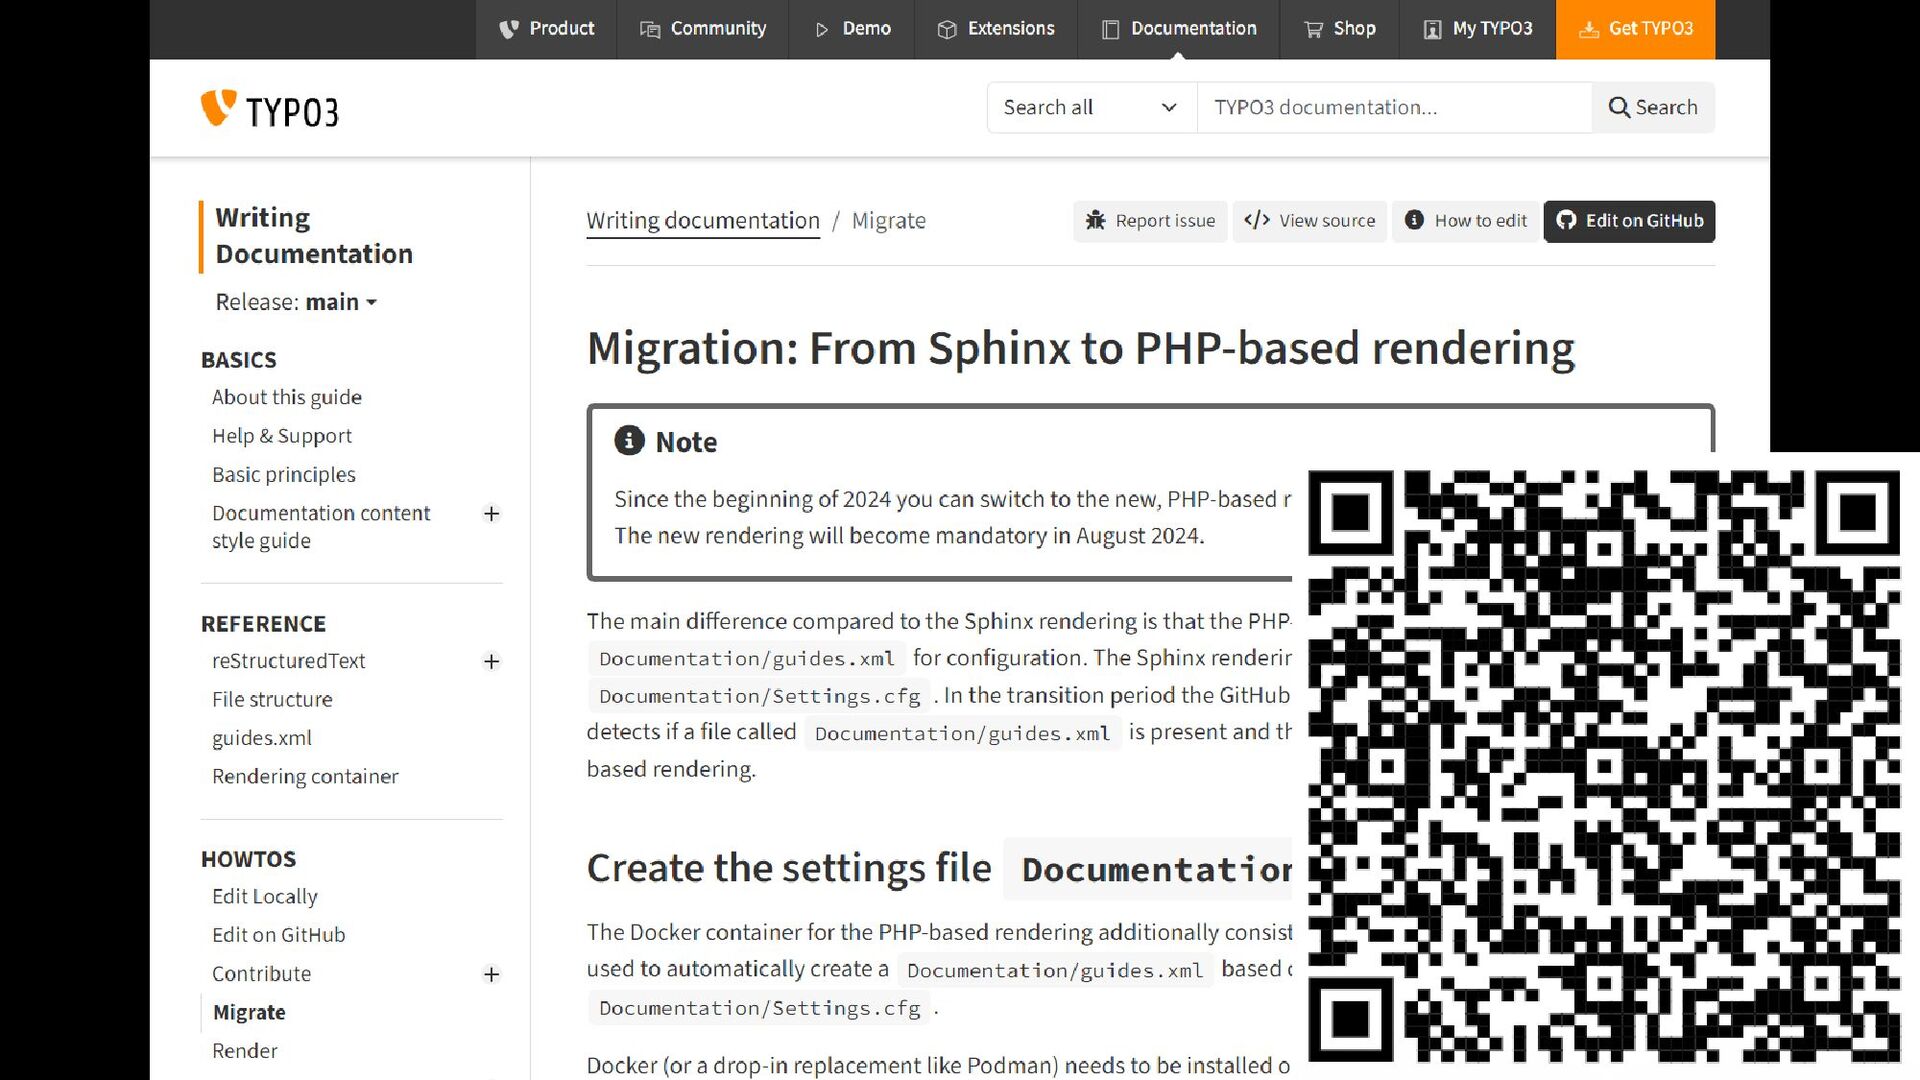Click the bug icon in Report issue

point(1096,220)
